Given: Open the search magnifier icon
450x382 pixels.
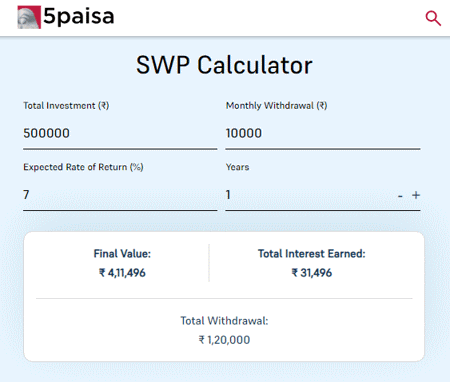Looking at the screenshot, I should click(433, 18).
